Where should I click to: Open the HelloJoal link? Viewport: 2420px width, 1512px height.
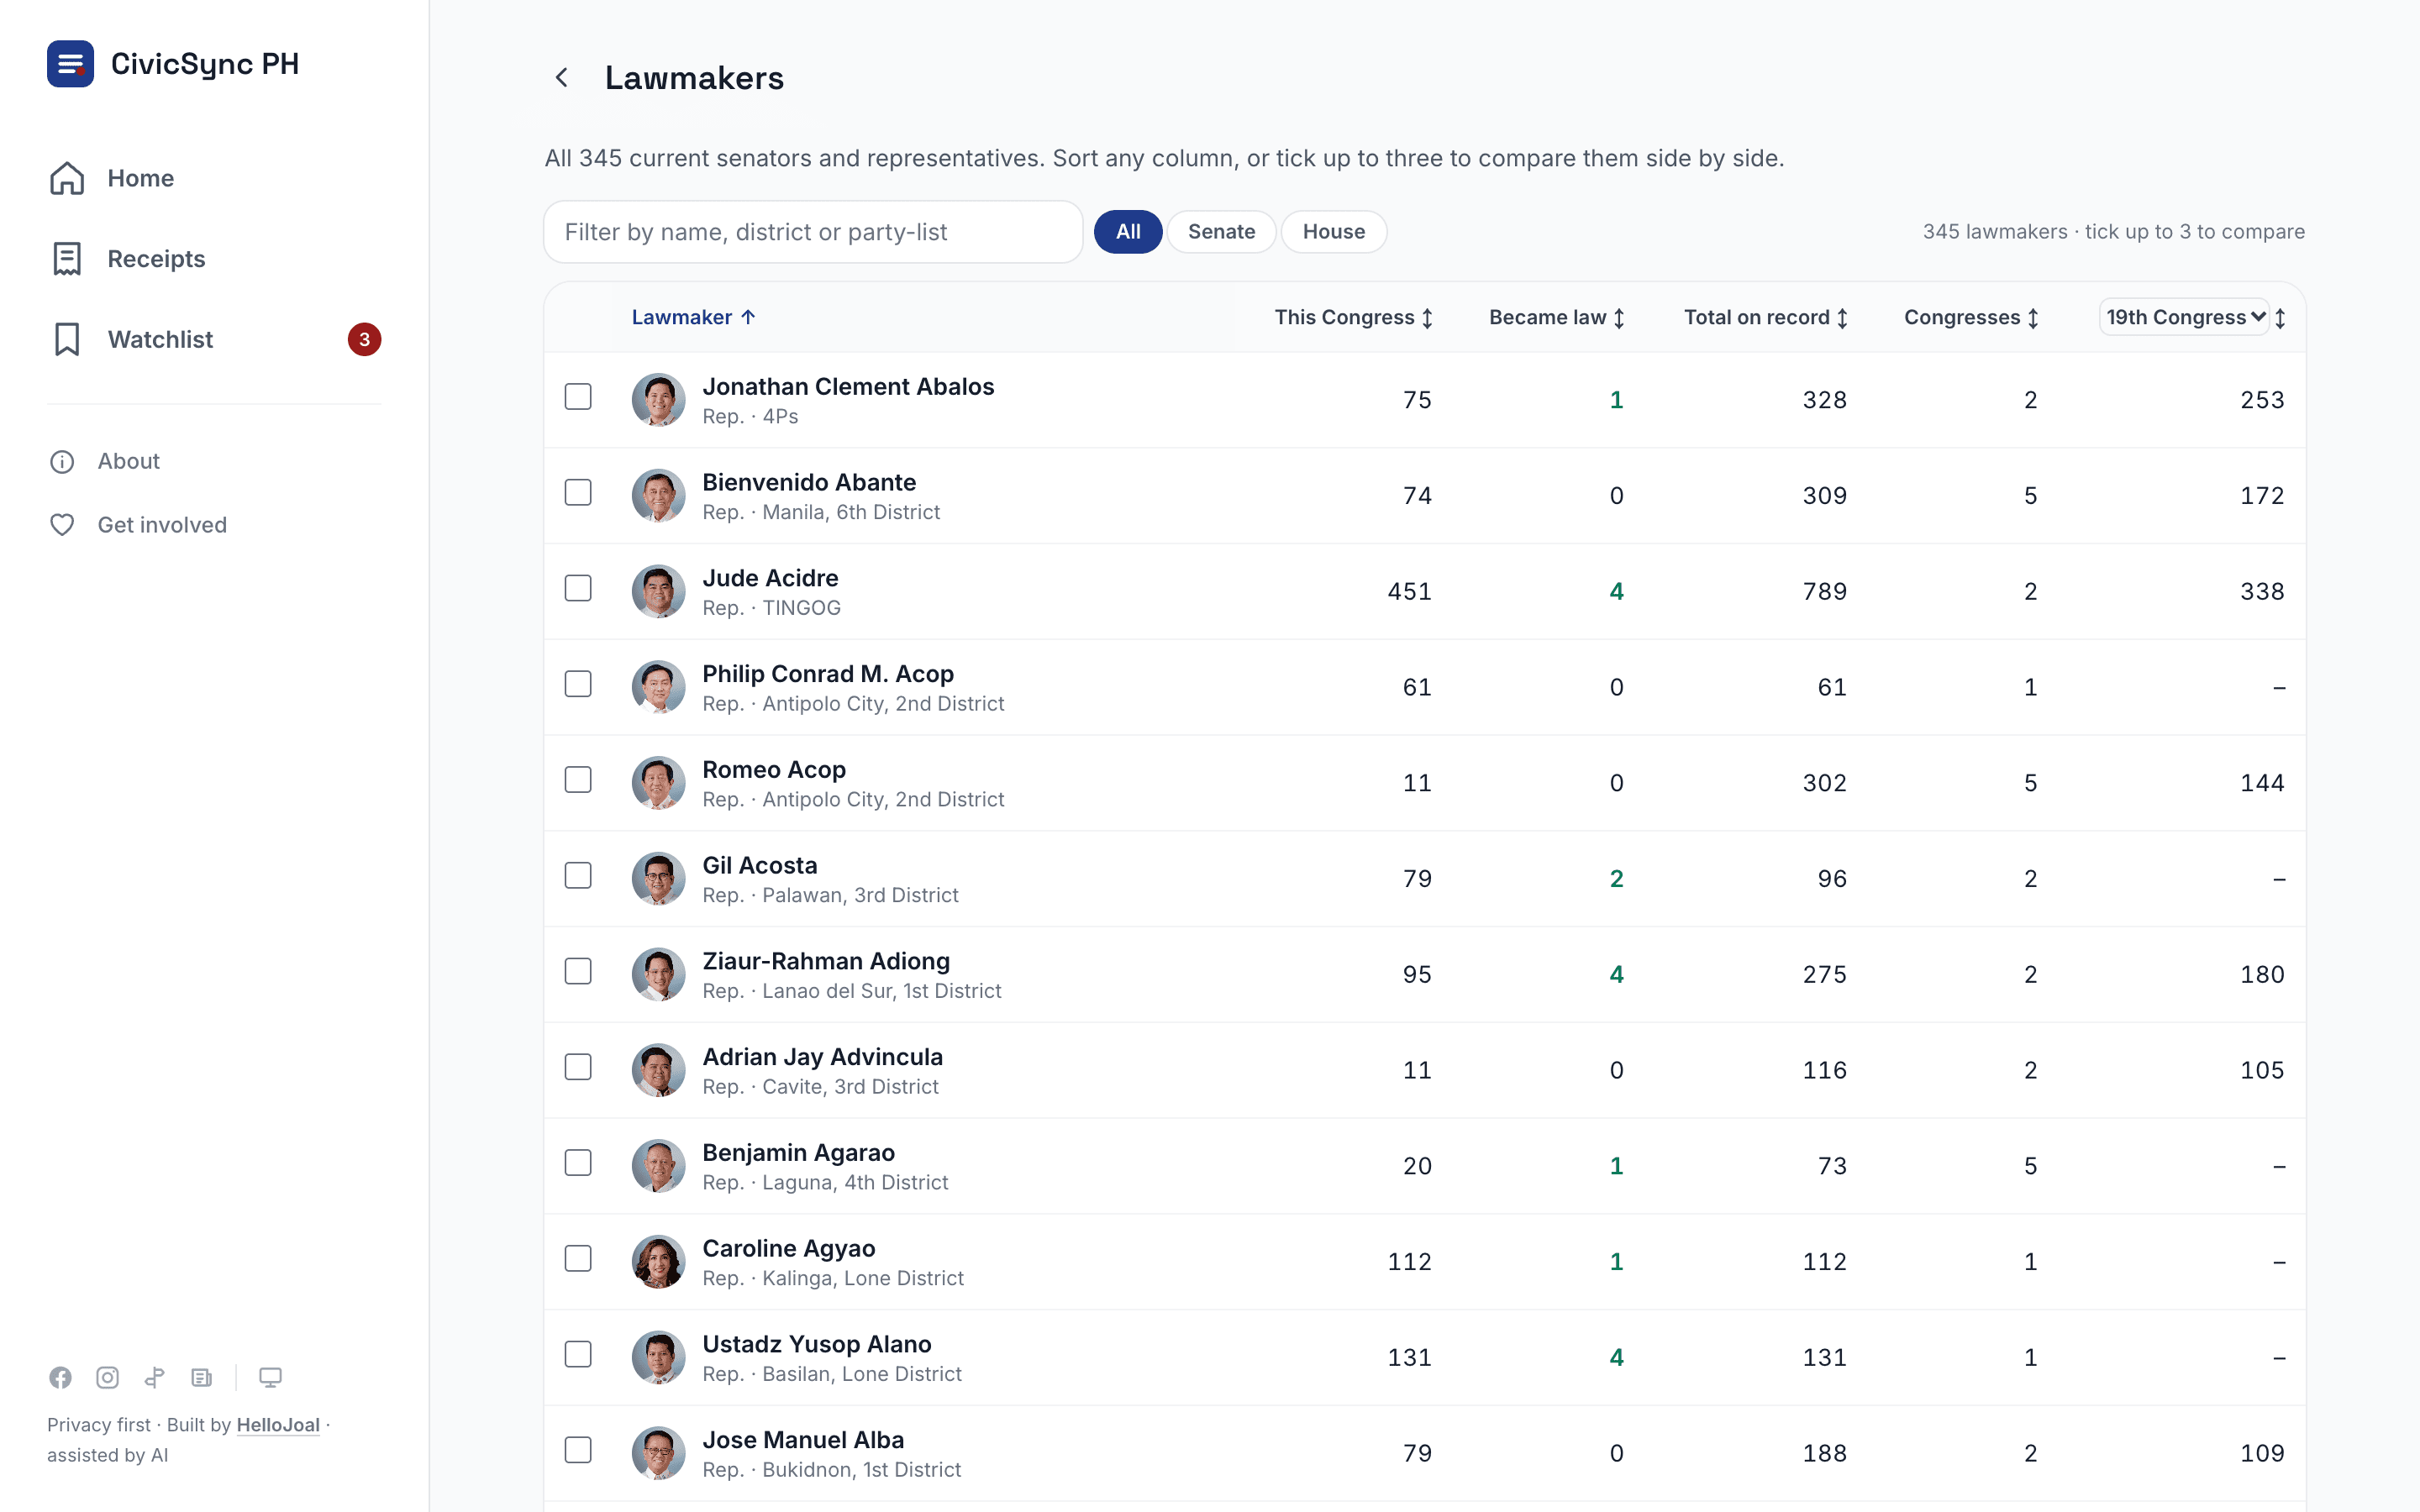(x=278, y=1425)
